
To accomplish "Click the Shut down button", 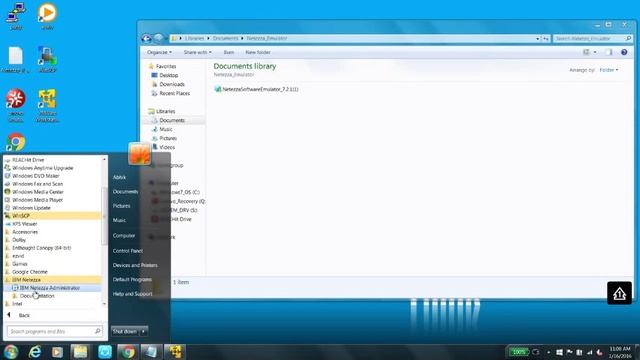I will (x=125, y=331).
